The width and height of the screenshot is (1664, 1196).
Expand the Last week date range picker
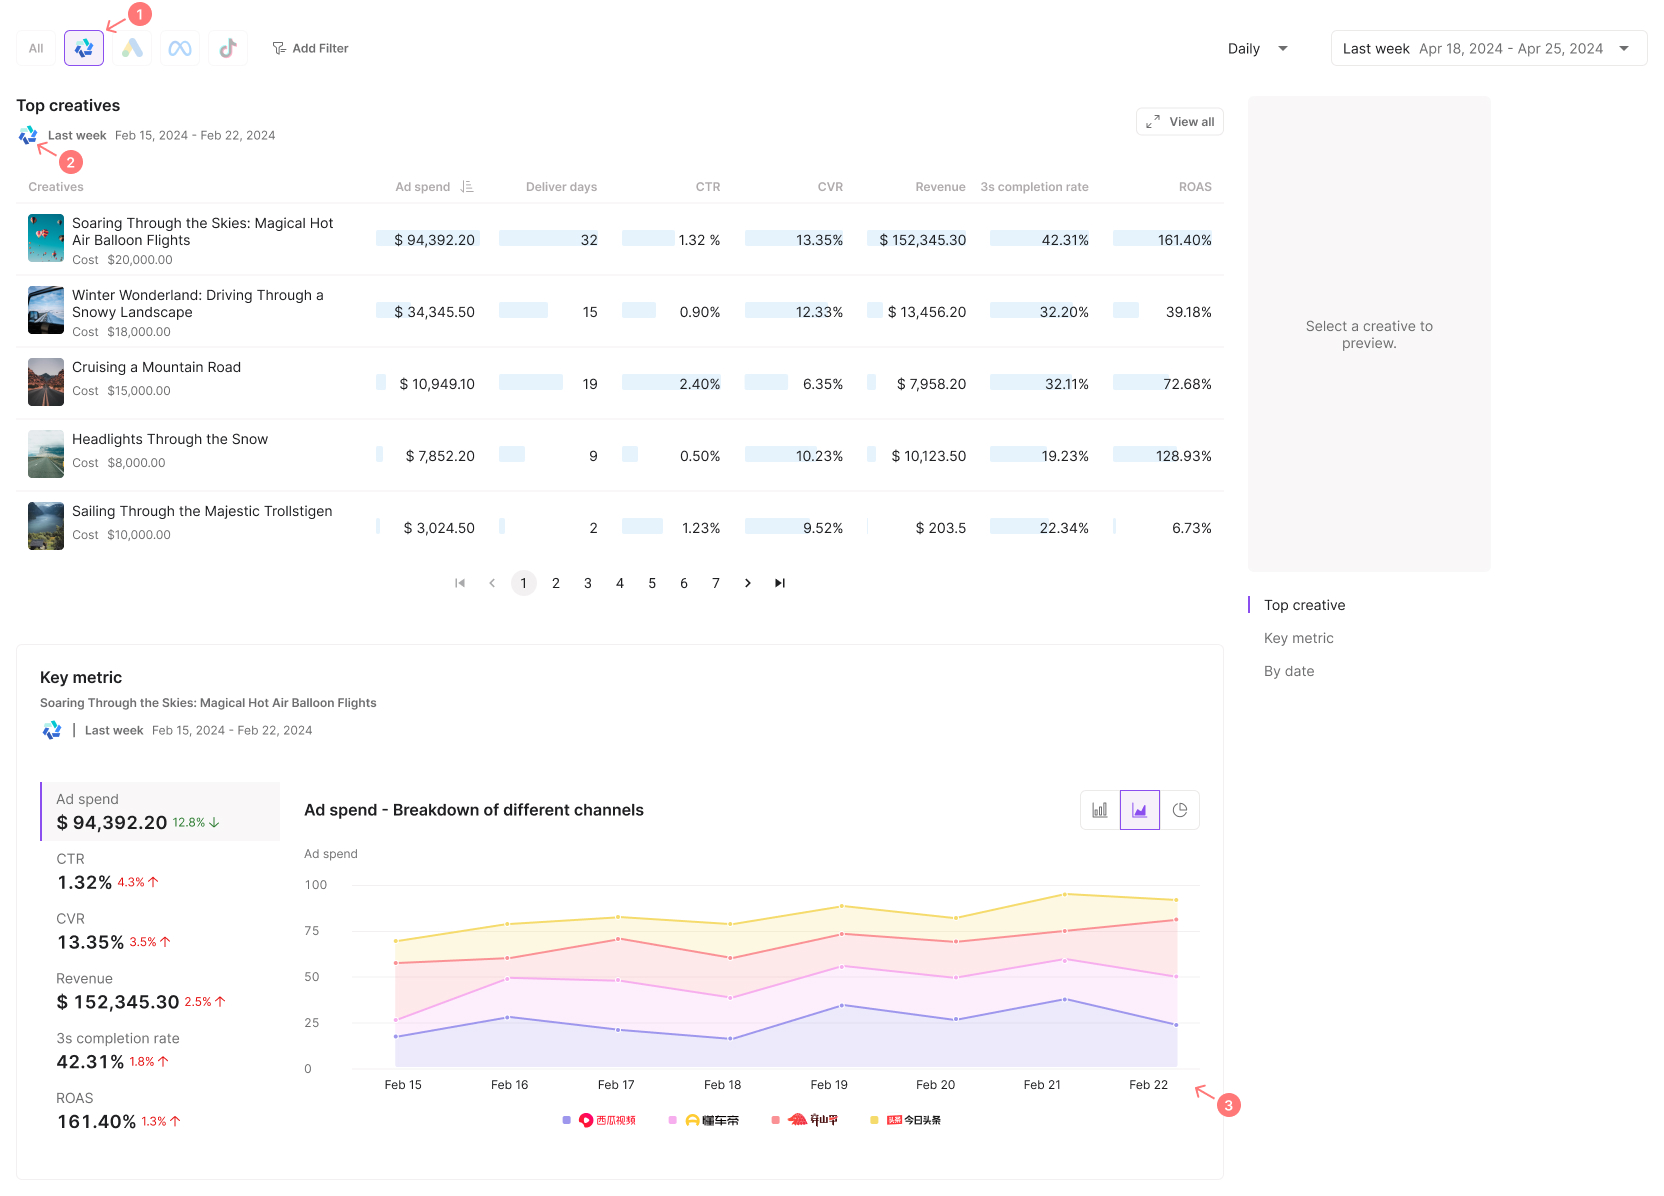point(1488,48)
